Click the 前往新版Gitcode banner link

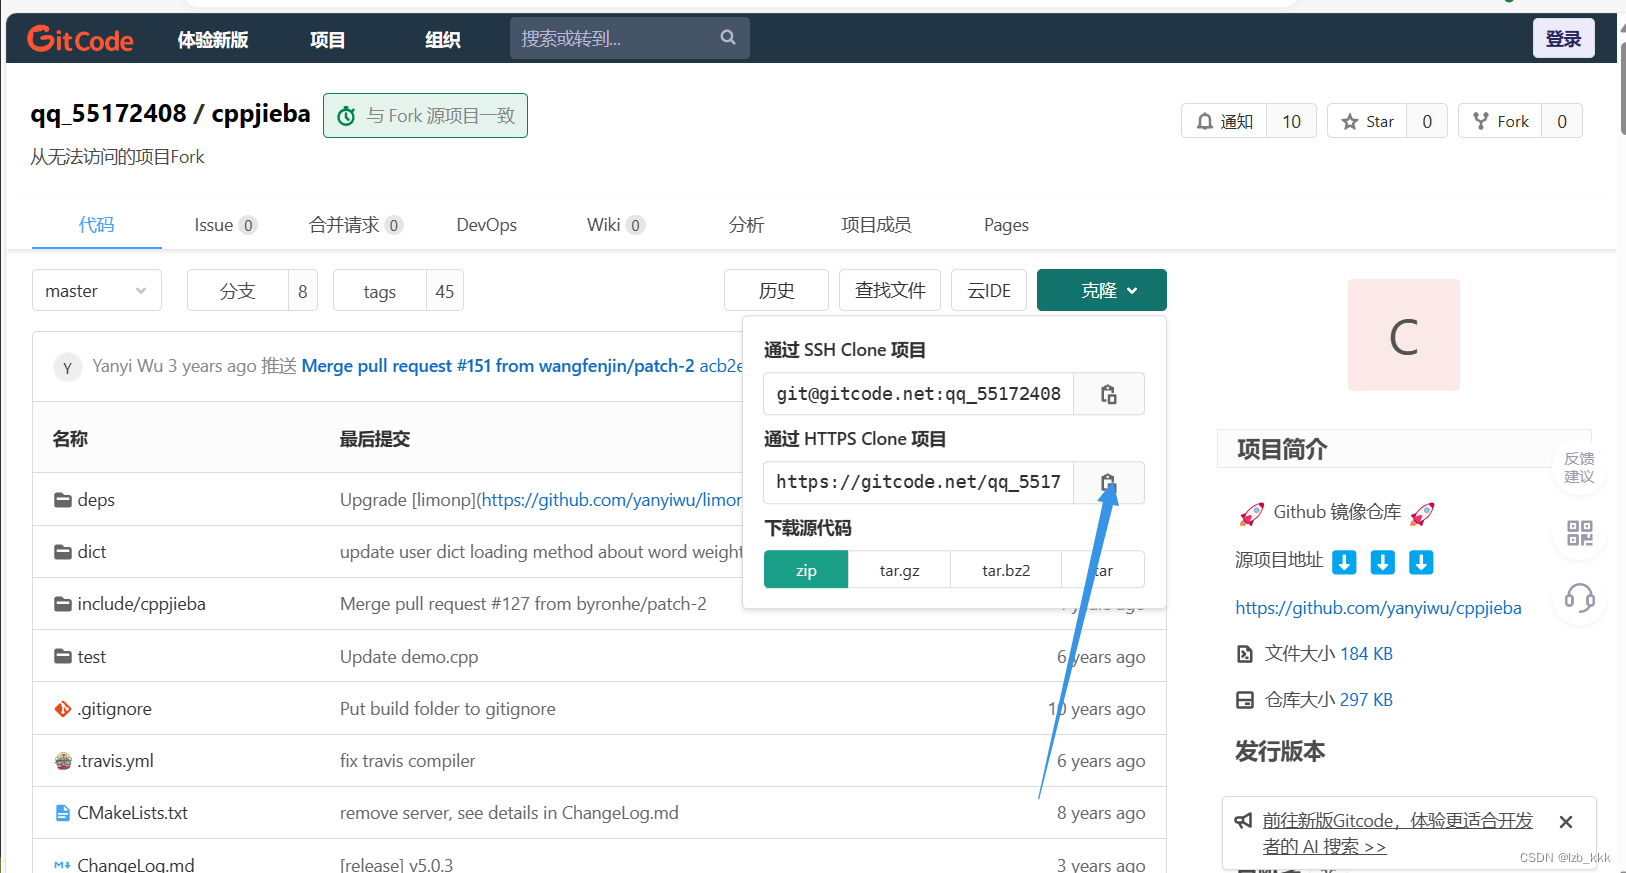click(x=1397, y=833)
